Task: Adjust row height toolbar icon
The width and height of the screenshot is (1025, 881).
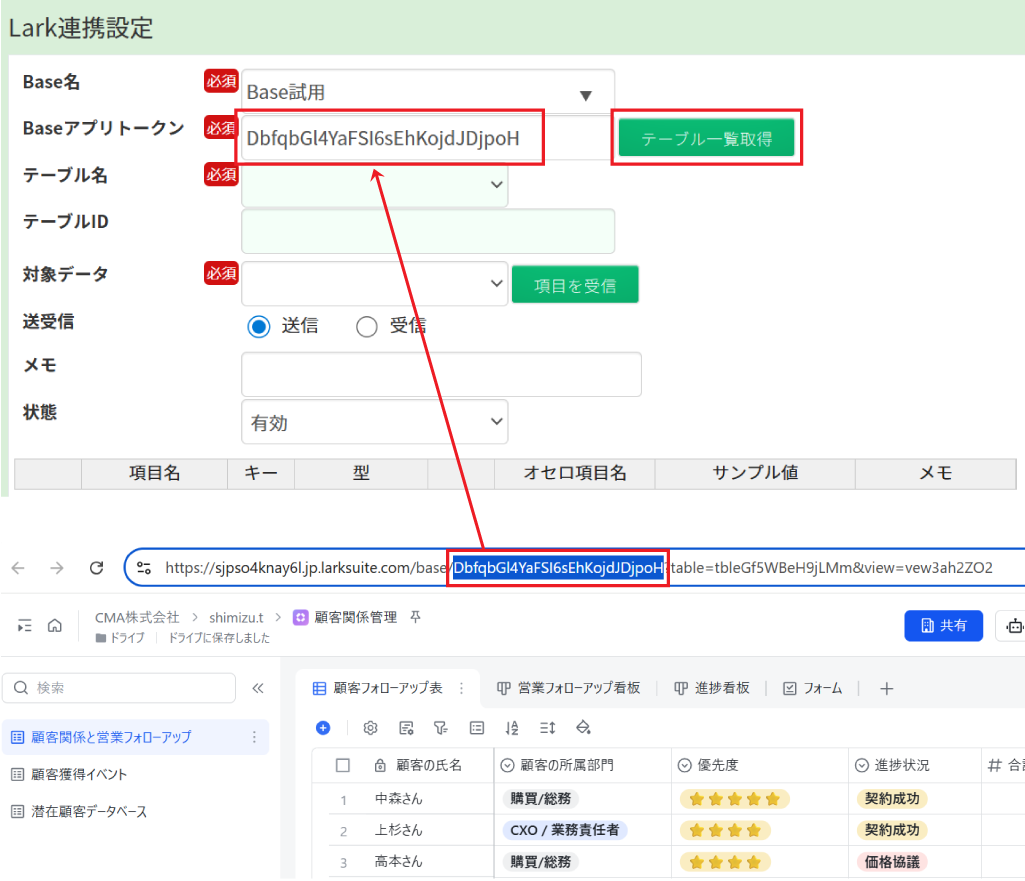Action: coord(548,727)
